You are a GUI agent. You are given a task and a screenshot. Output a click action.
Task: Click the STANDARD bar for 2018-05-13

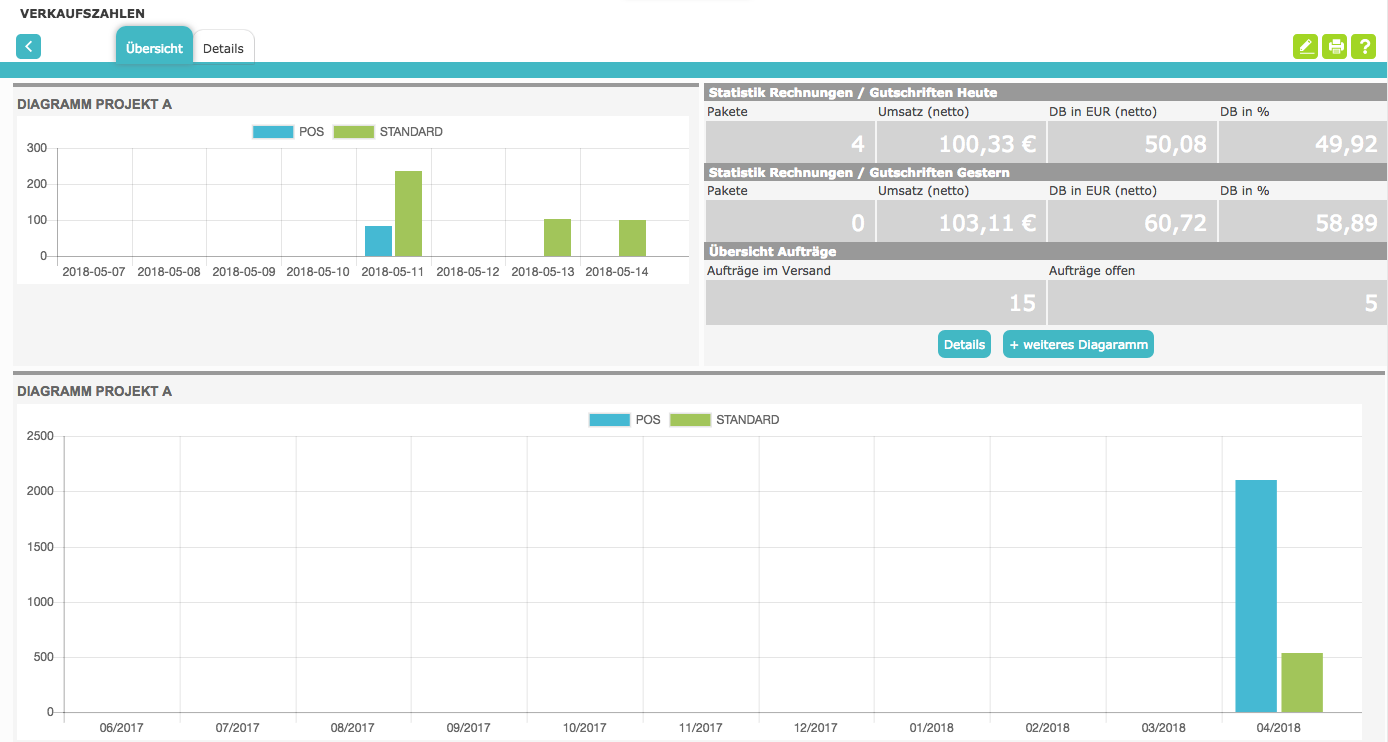[x=557, y=238]
